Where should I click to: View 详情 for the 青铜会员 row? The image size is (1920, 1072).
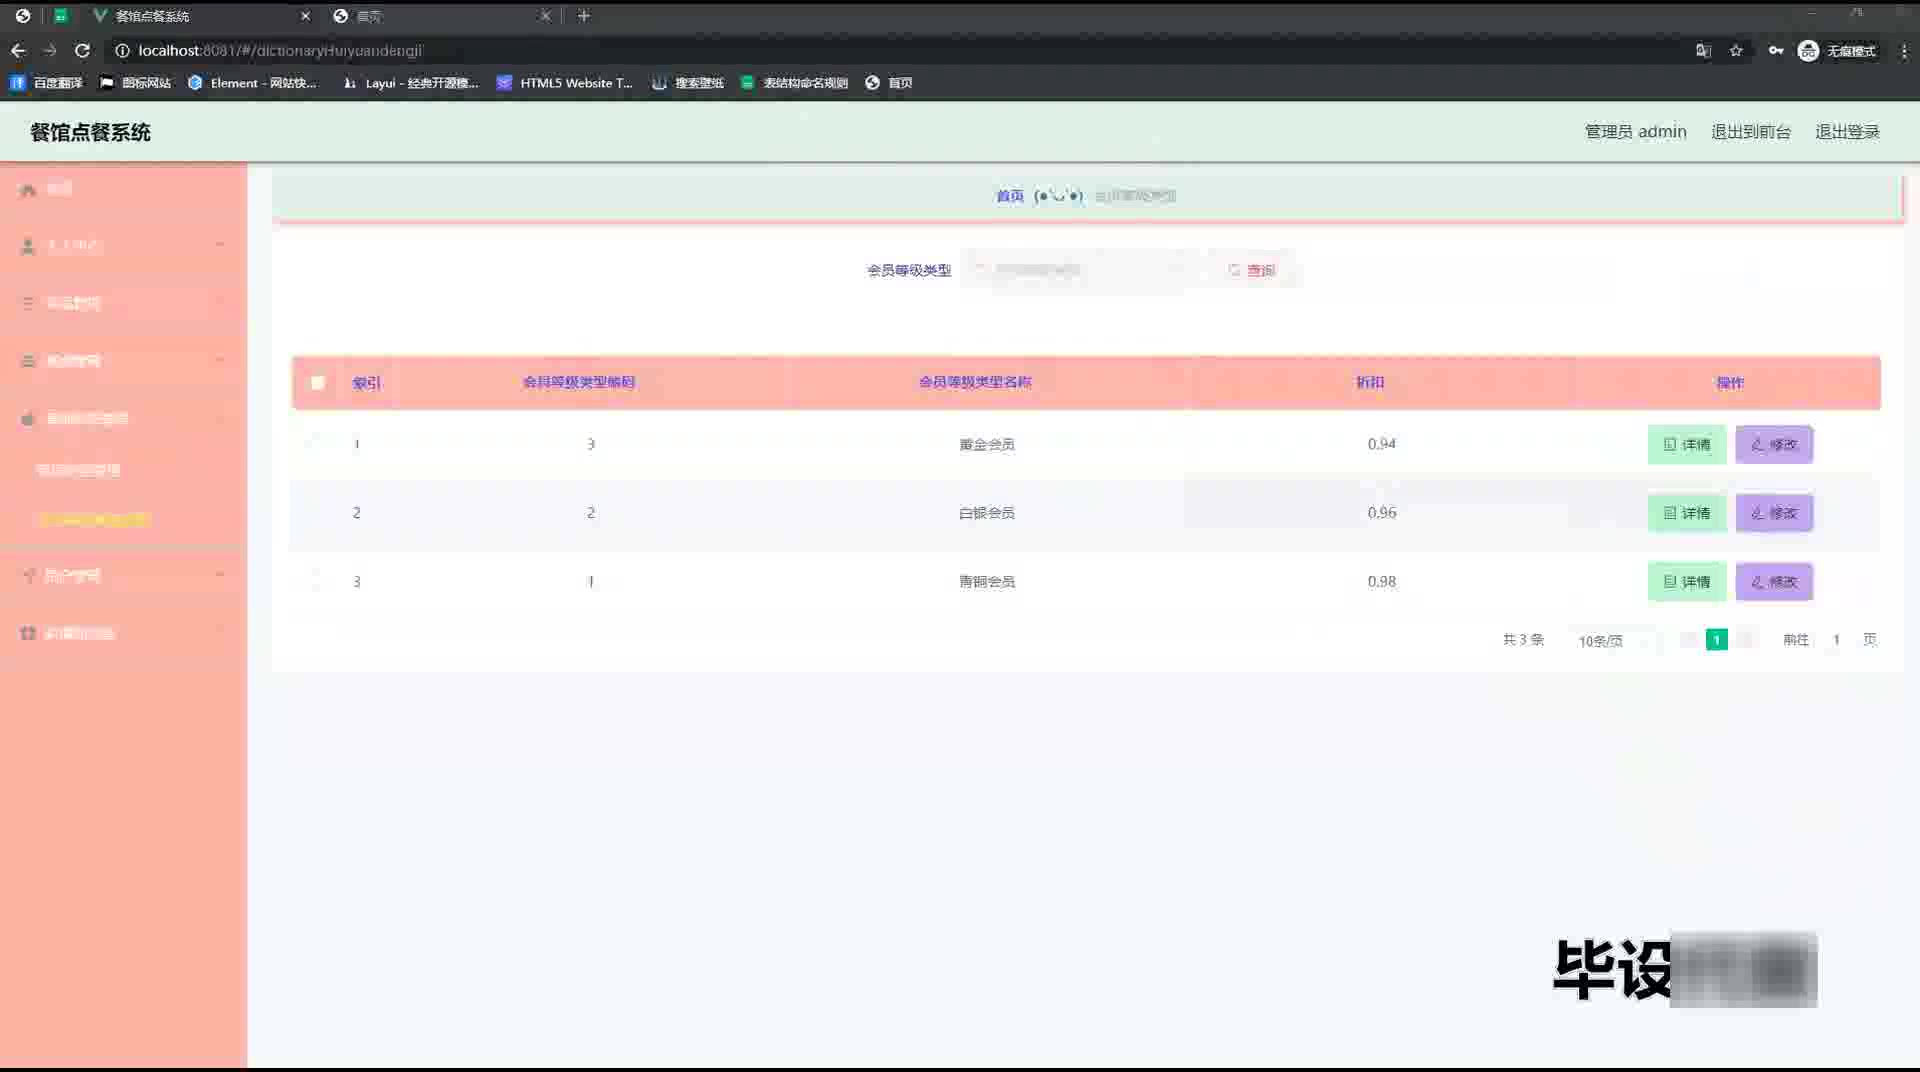coord(1687,581)
